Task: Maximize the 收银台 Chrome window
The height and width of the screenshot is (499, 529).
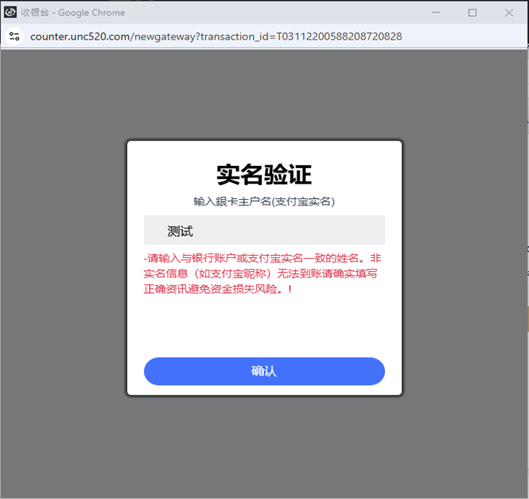Action: (472, 12)
